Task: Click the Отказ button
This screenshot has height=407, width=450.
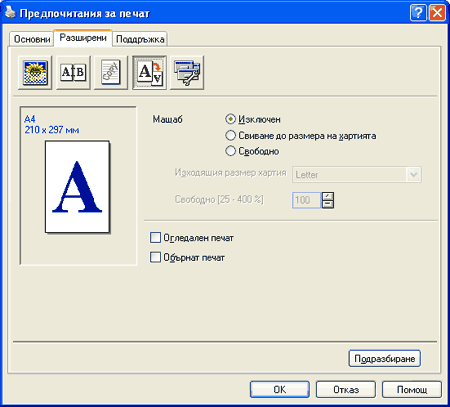Action: point(346,389)
